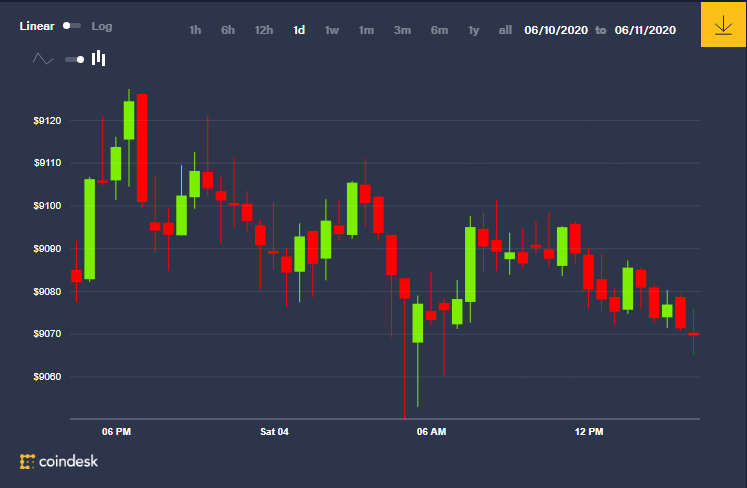The image size is (747, 488).
Task: Select the 6h time range
Action: 228,30
